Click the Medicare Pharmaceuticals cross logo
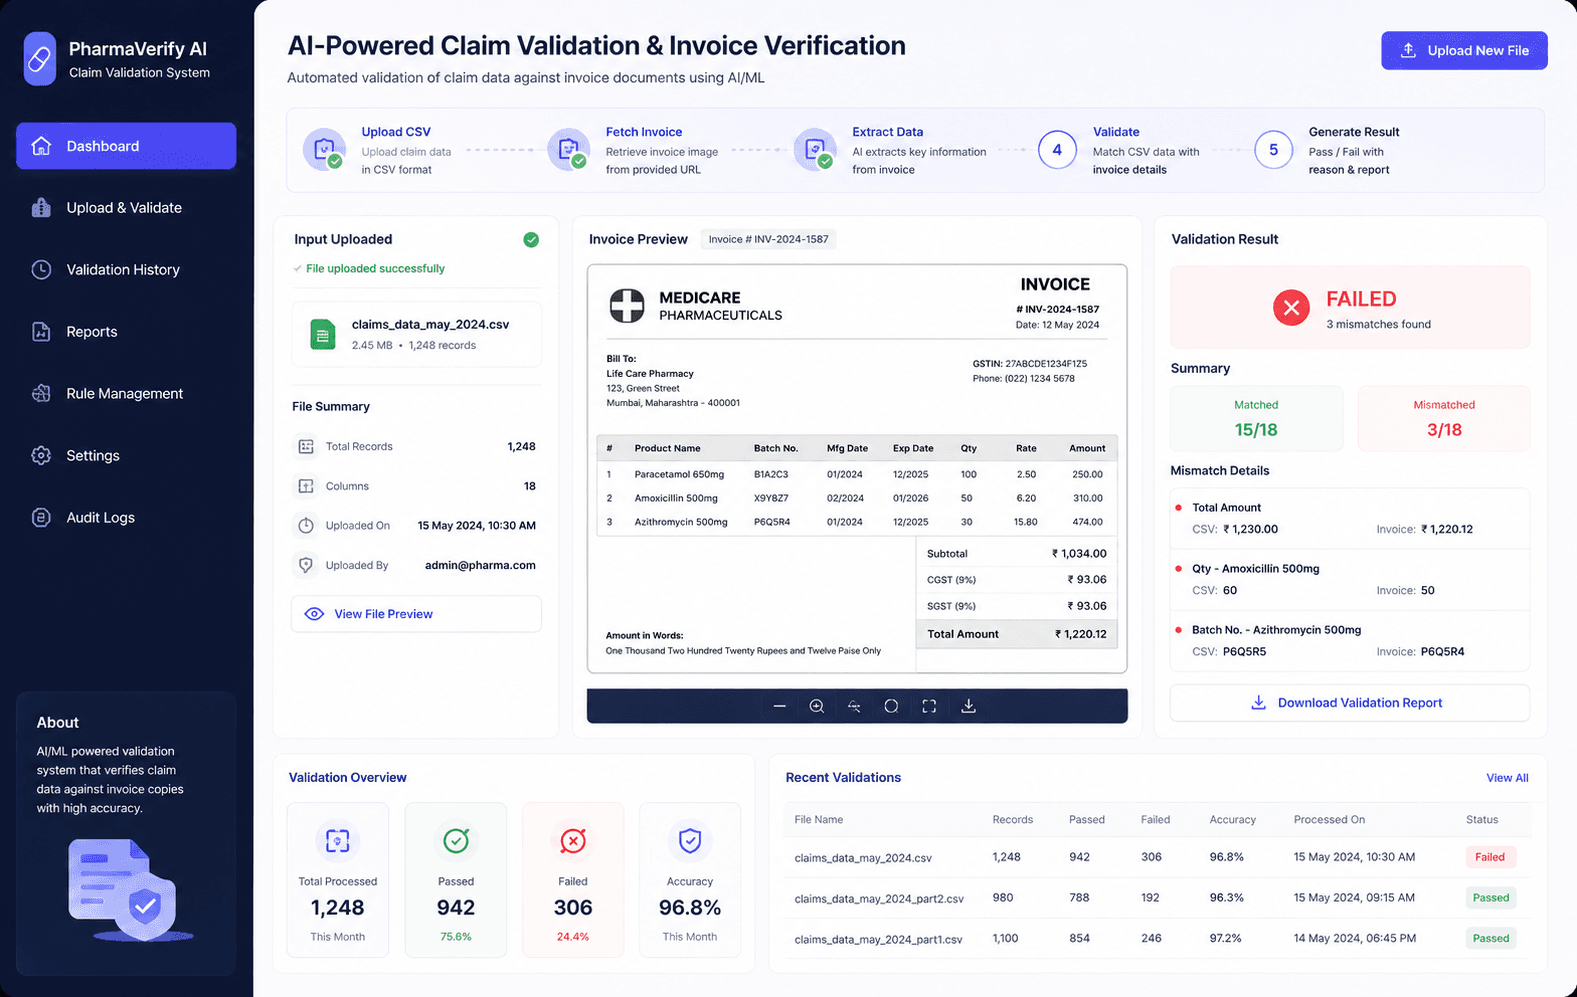This screenshot has height=997, width=1577. click(x=627, y=306)
